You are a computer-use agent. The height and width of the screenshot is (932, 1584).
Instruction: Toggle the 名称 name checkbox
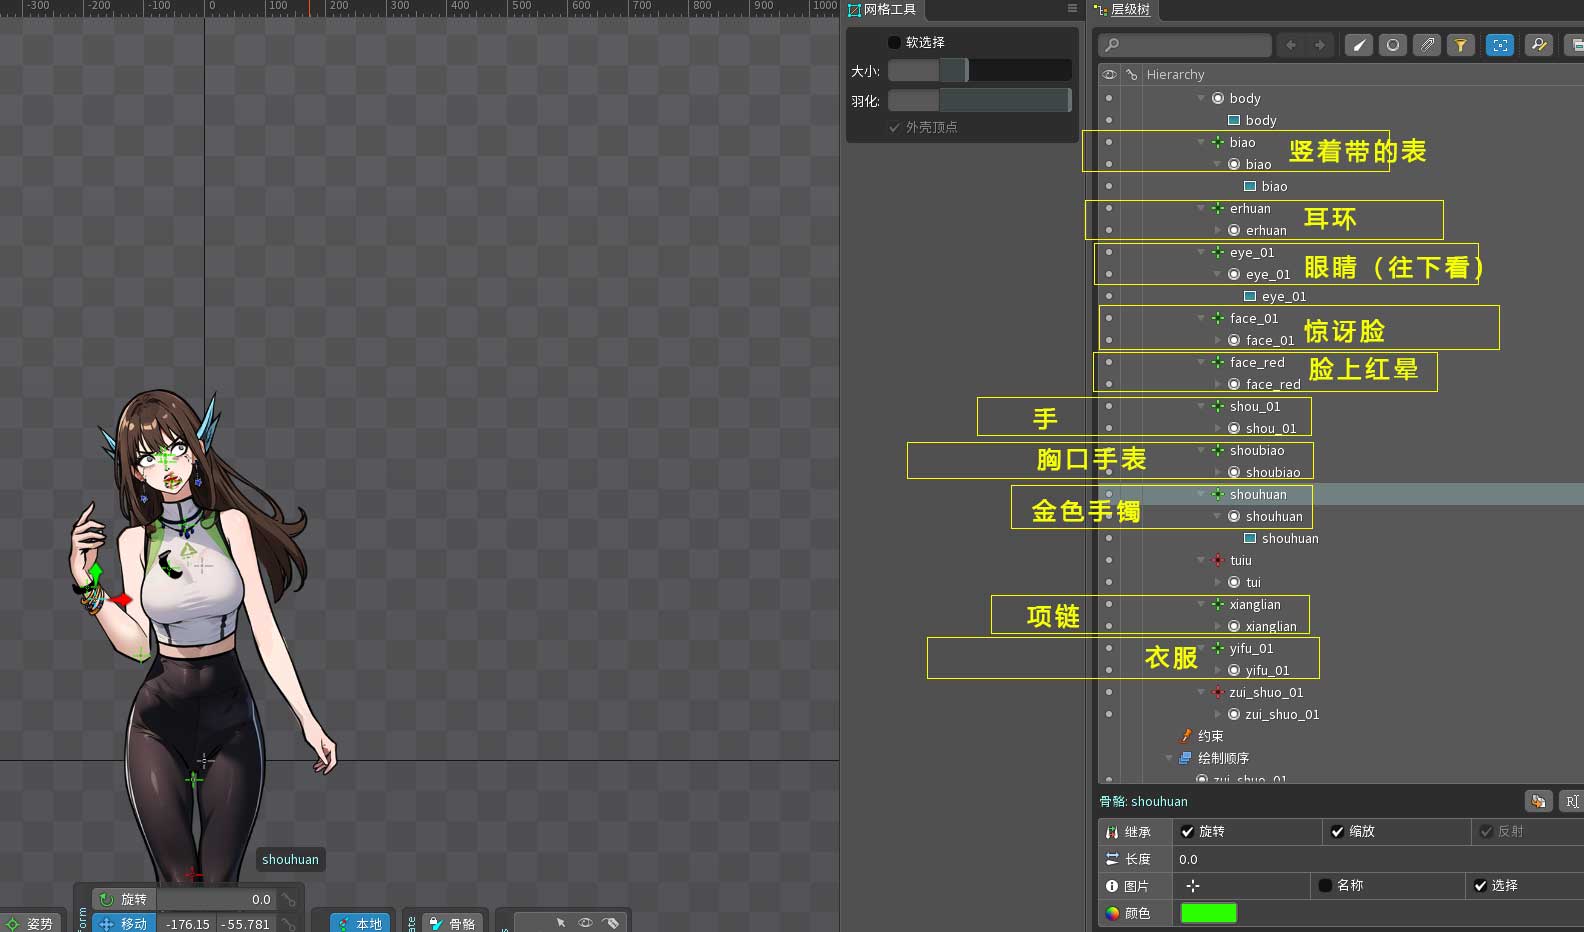point(1325,885)
